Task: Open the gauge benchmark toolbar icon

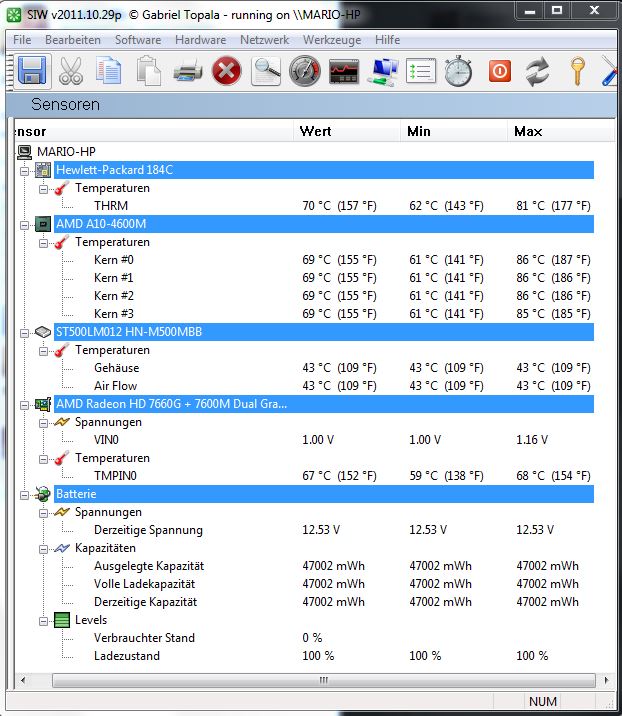Action: pos(305,71)
